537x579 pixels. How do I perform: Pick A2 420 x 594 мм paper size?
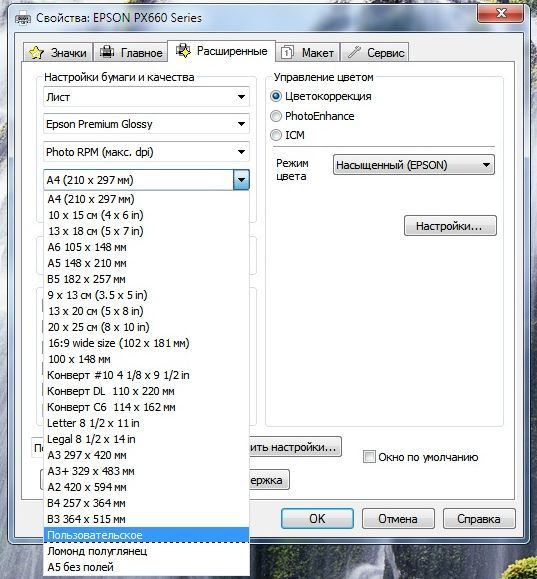(146, 487)
